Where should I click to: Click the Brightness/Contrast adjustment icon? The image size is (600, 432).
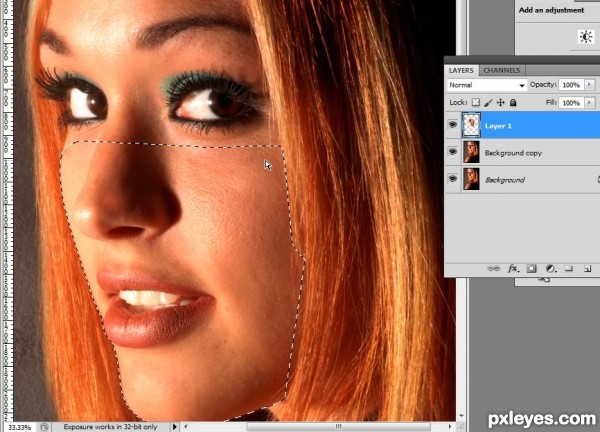586,37
